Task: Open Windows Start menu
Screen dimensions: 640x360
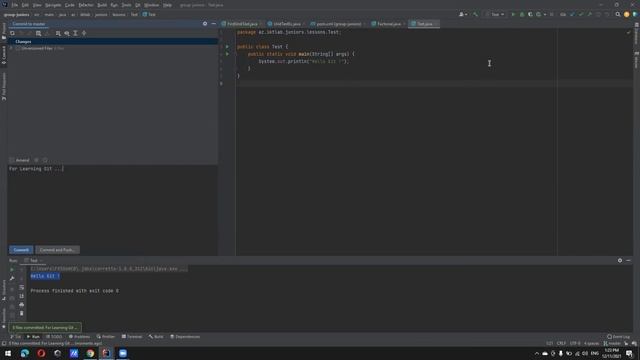Action: [x=8, y=353]
